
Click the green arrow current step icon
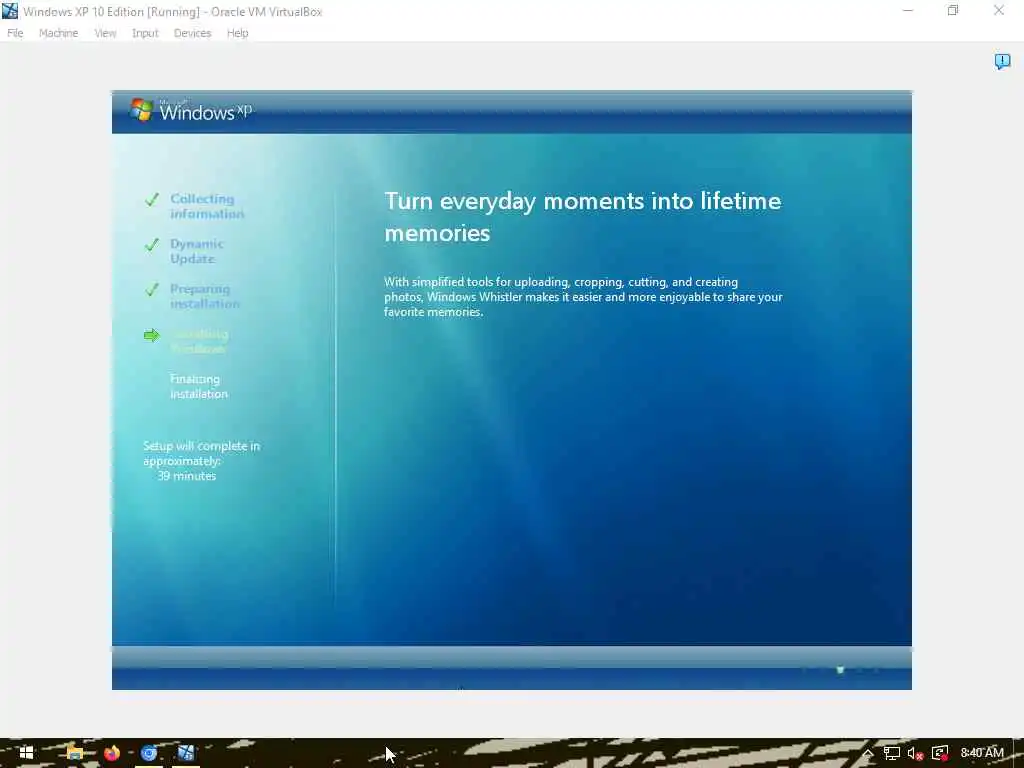(152, 335)
